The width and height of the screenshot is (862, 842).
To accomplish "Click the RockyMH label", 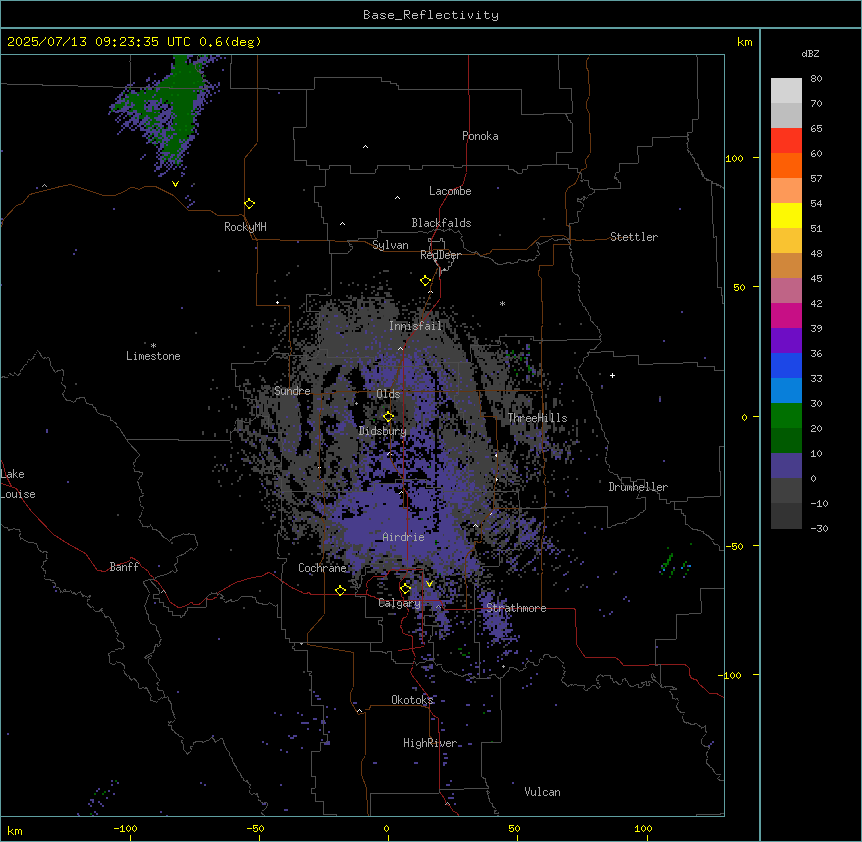I will [x=245, y=227].
